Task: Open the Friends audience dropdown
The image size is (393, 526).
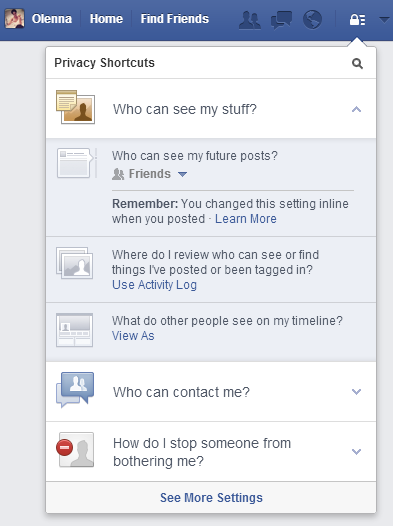Action: coord(150,174)
